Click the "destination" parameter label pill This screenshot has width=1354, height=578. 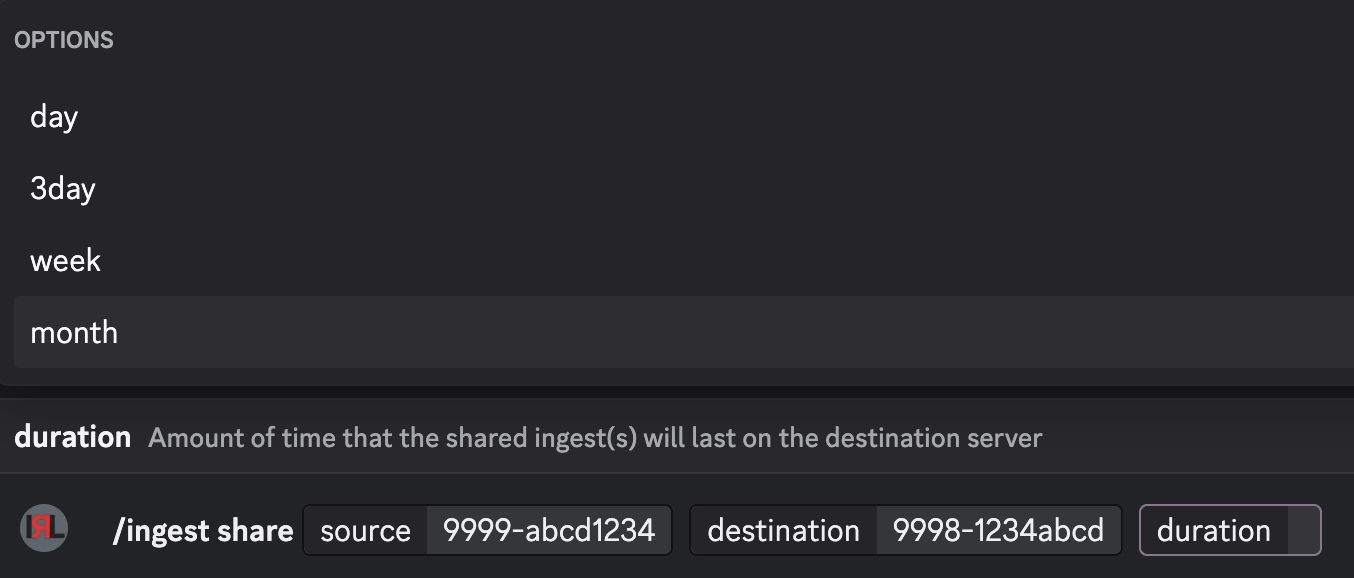pos(783,530)
